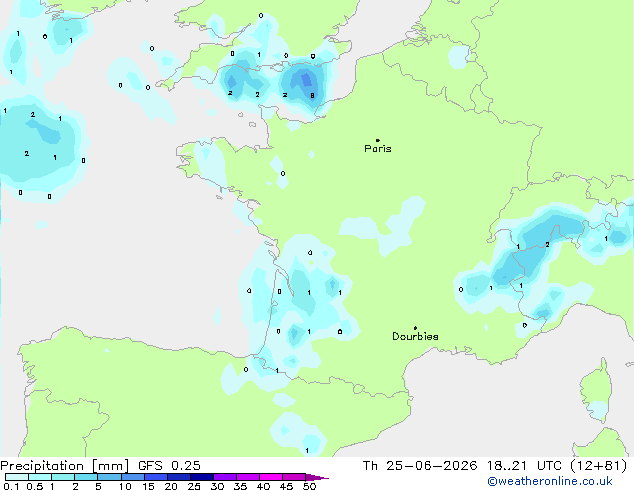
Task: Pick the 15–20 mm legend swatch
Action: (x=155, y=477)
